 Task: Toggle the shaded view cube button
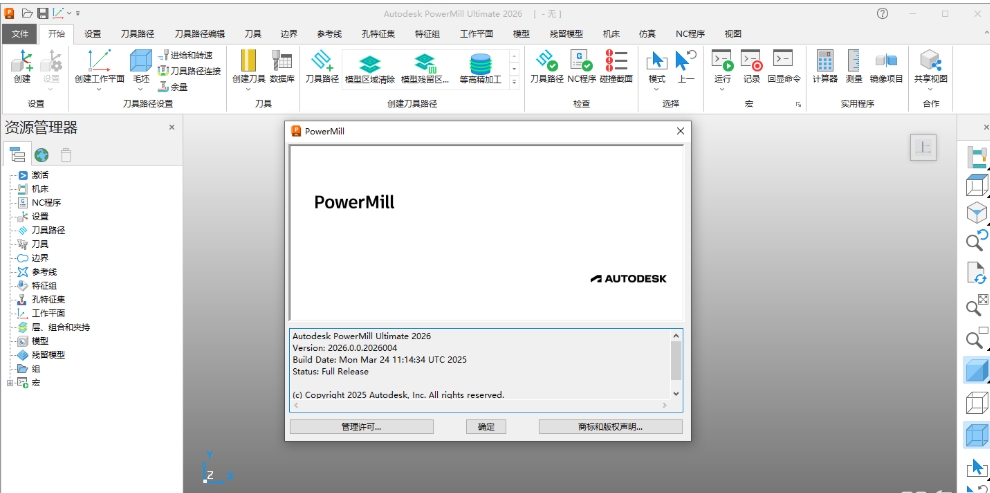click(976, 371)
